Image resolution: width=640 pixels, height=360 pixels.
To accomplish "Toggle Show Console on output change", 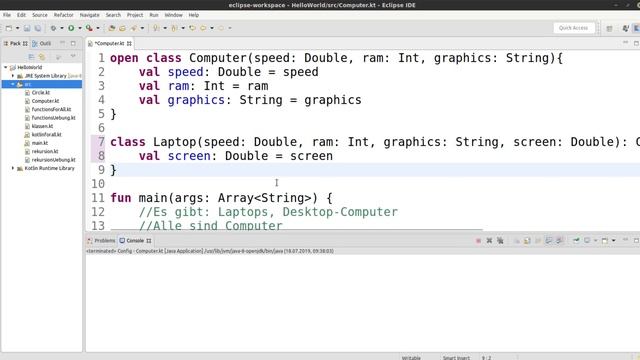I will (x=549, y=241).
